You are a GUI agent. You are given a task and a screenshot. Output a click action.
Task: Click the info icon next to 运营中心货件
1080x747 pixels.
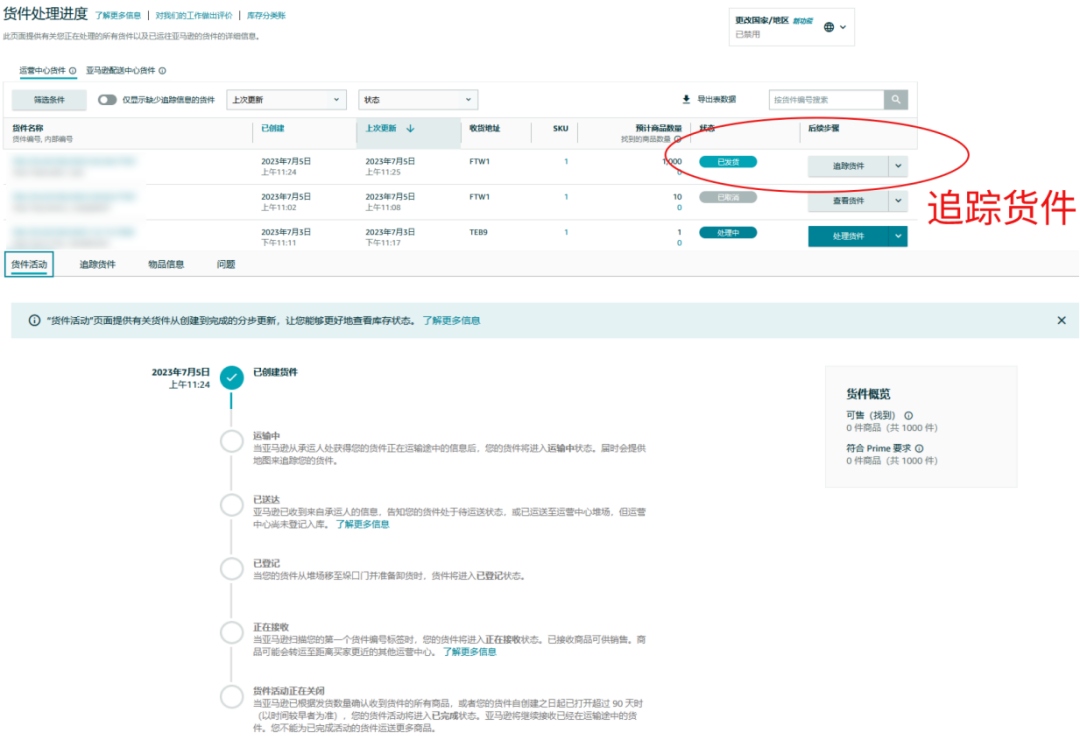(71, 71)
